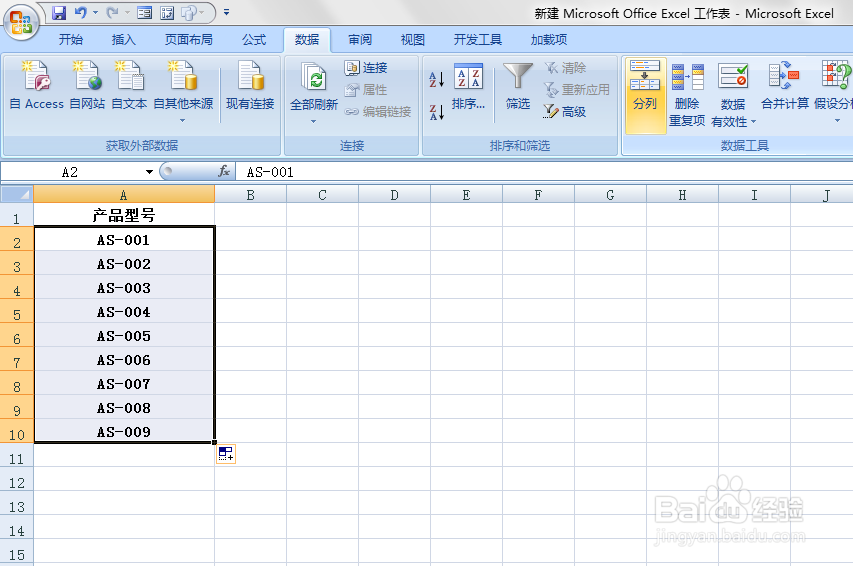The width and height of the screenshot is (853, 566).
Task: Open the 视图 (View) tab
Action: tap(412, 40)
